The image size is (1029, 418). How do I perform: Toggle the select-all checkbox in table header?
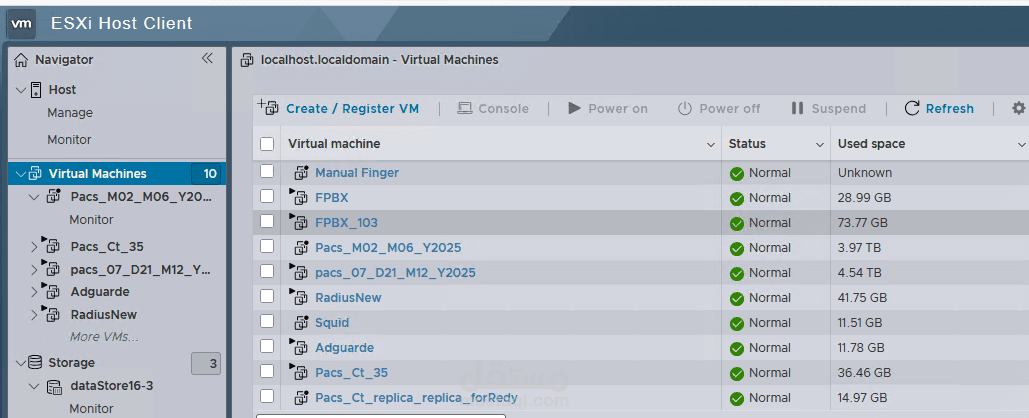[266, 144]
